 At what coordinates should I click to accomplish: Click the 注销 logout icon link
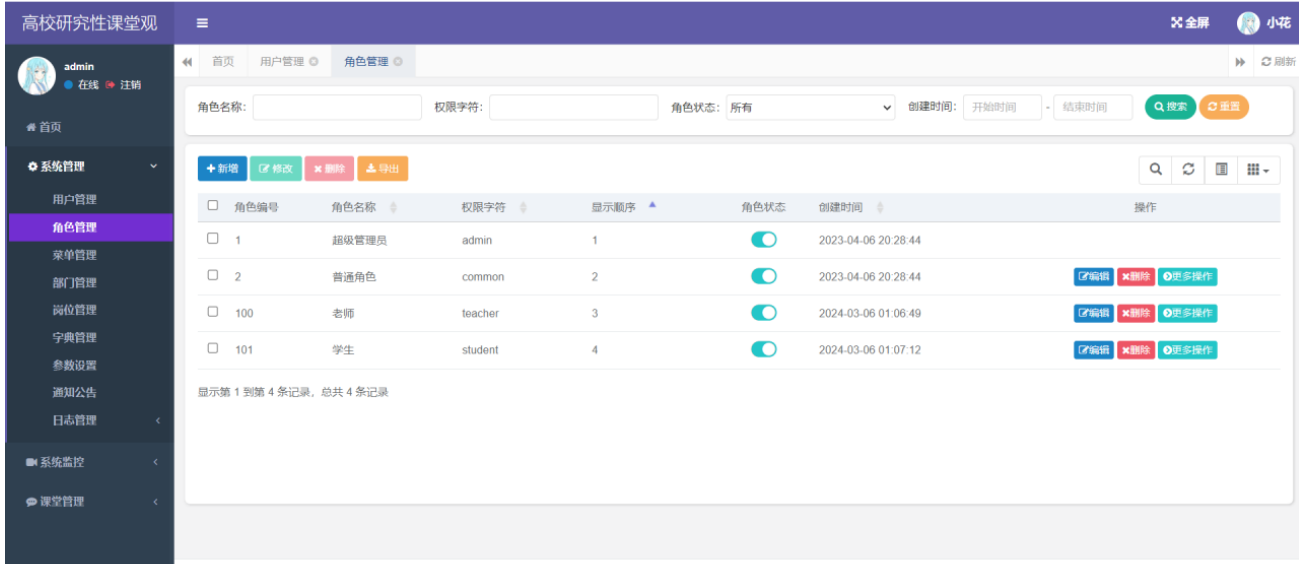tap(123, 85)
